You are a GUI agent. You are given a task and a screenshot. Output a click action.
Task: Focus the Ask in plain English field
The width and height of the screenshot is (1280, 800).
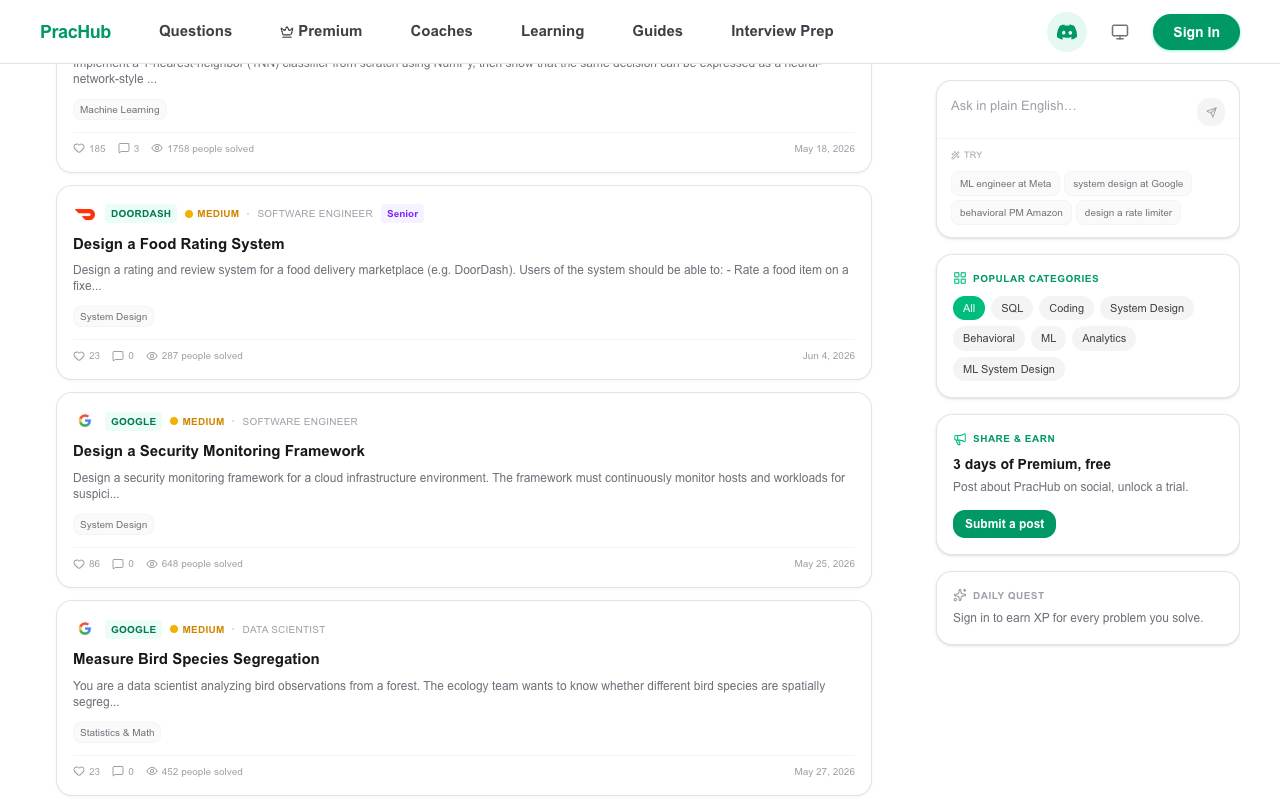tap(1068, 106)
